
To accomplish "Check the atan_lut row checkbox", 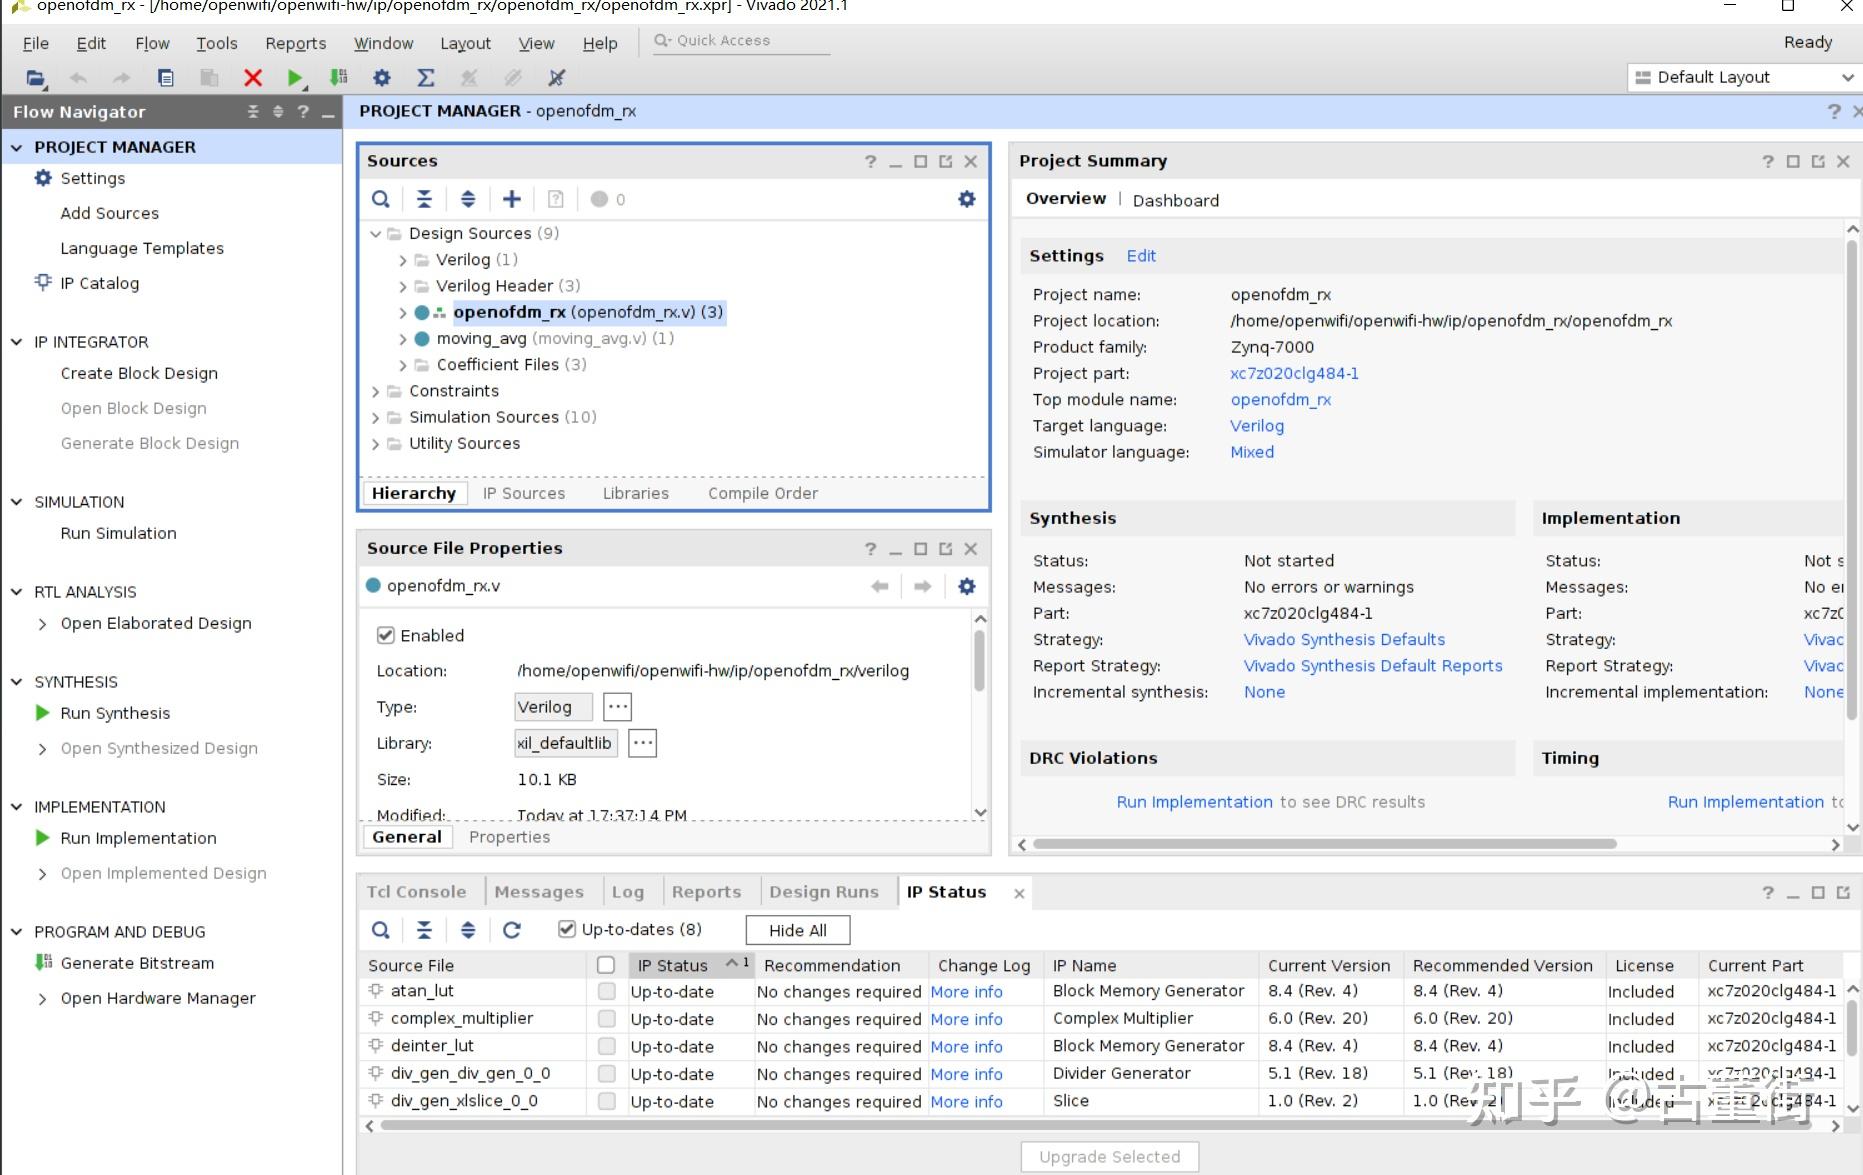I will tap(606, 991).
